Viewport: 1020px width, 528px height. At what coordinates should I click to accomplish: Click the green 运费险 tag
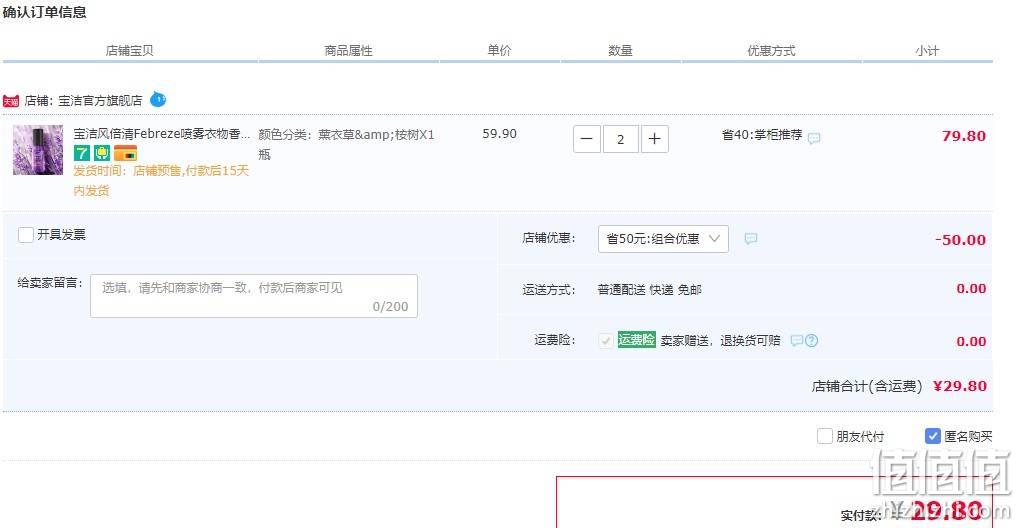(636, 339)
